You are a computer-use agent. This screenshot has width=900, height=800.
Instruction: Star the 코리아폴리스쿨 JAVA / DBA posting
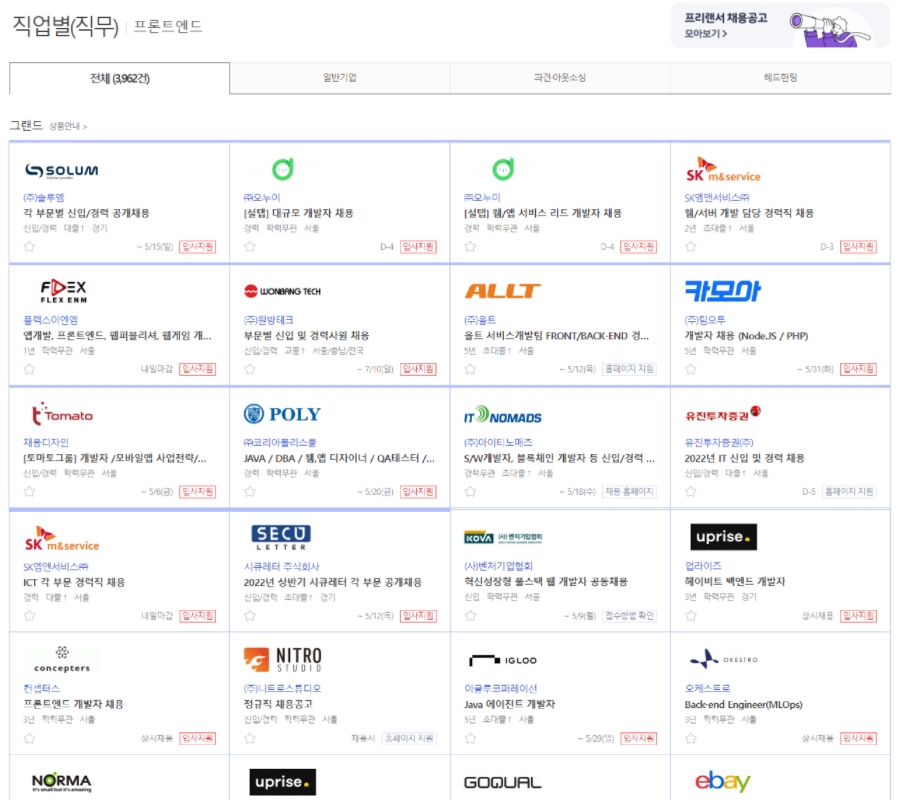[x=250, y=492]
